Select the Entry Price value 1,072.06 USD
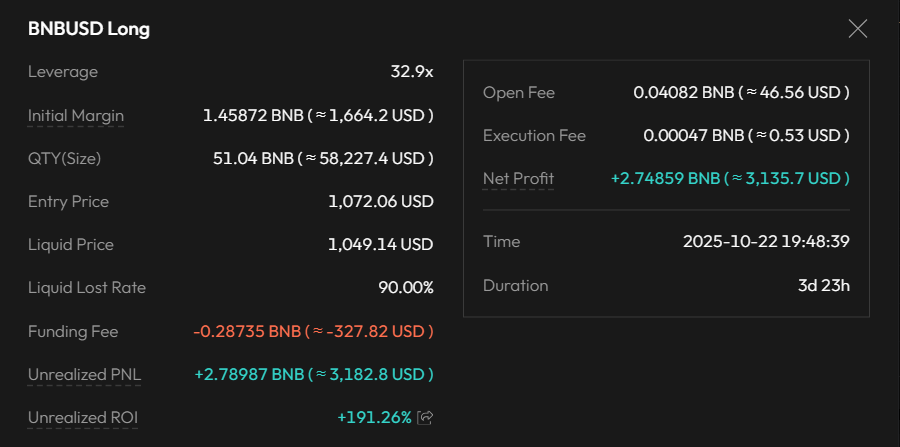This screenshot has height=447, width=900. (x=380, y=201)
